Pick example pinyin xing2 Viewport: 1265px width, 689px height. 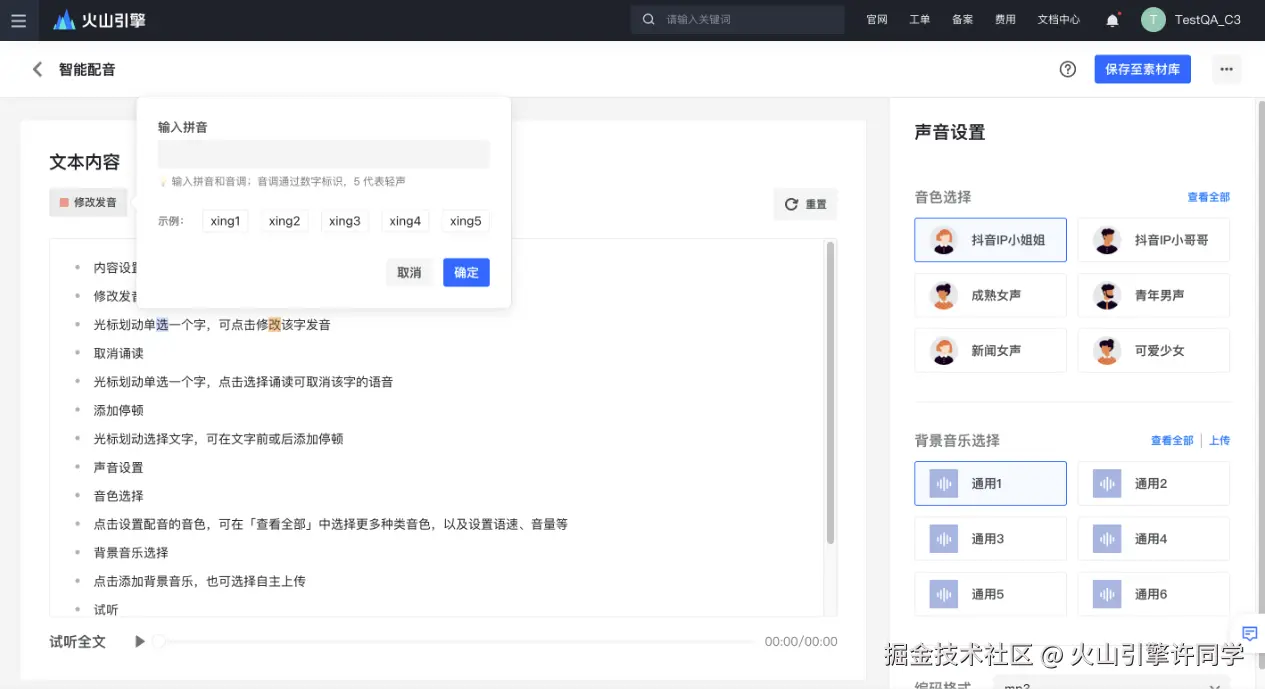285,221
